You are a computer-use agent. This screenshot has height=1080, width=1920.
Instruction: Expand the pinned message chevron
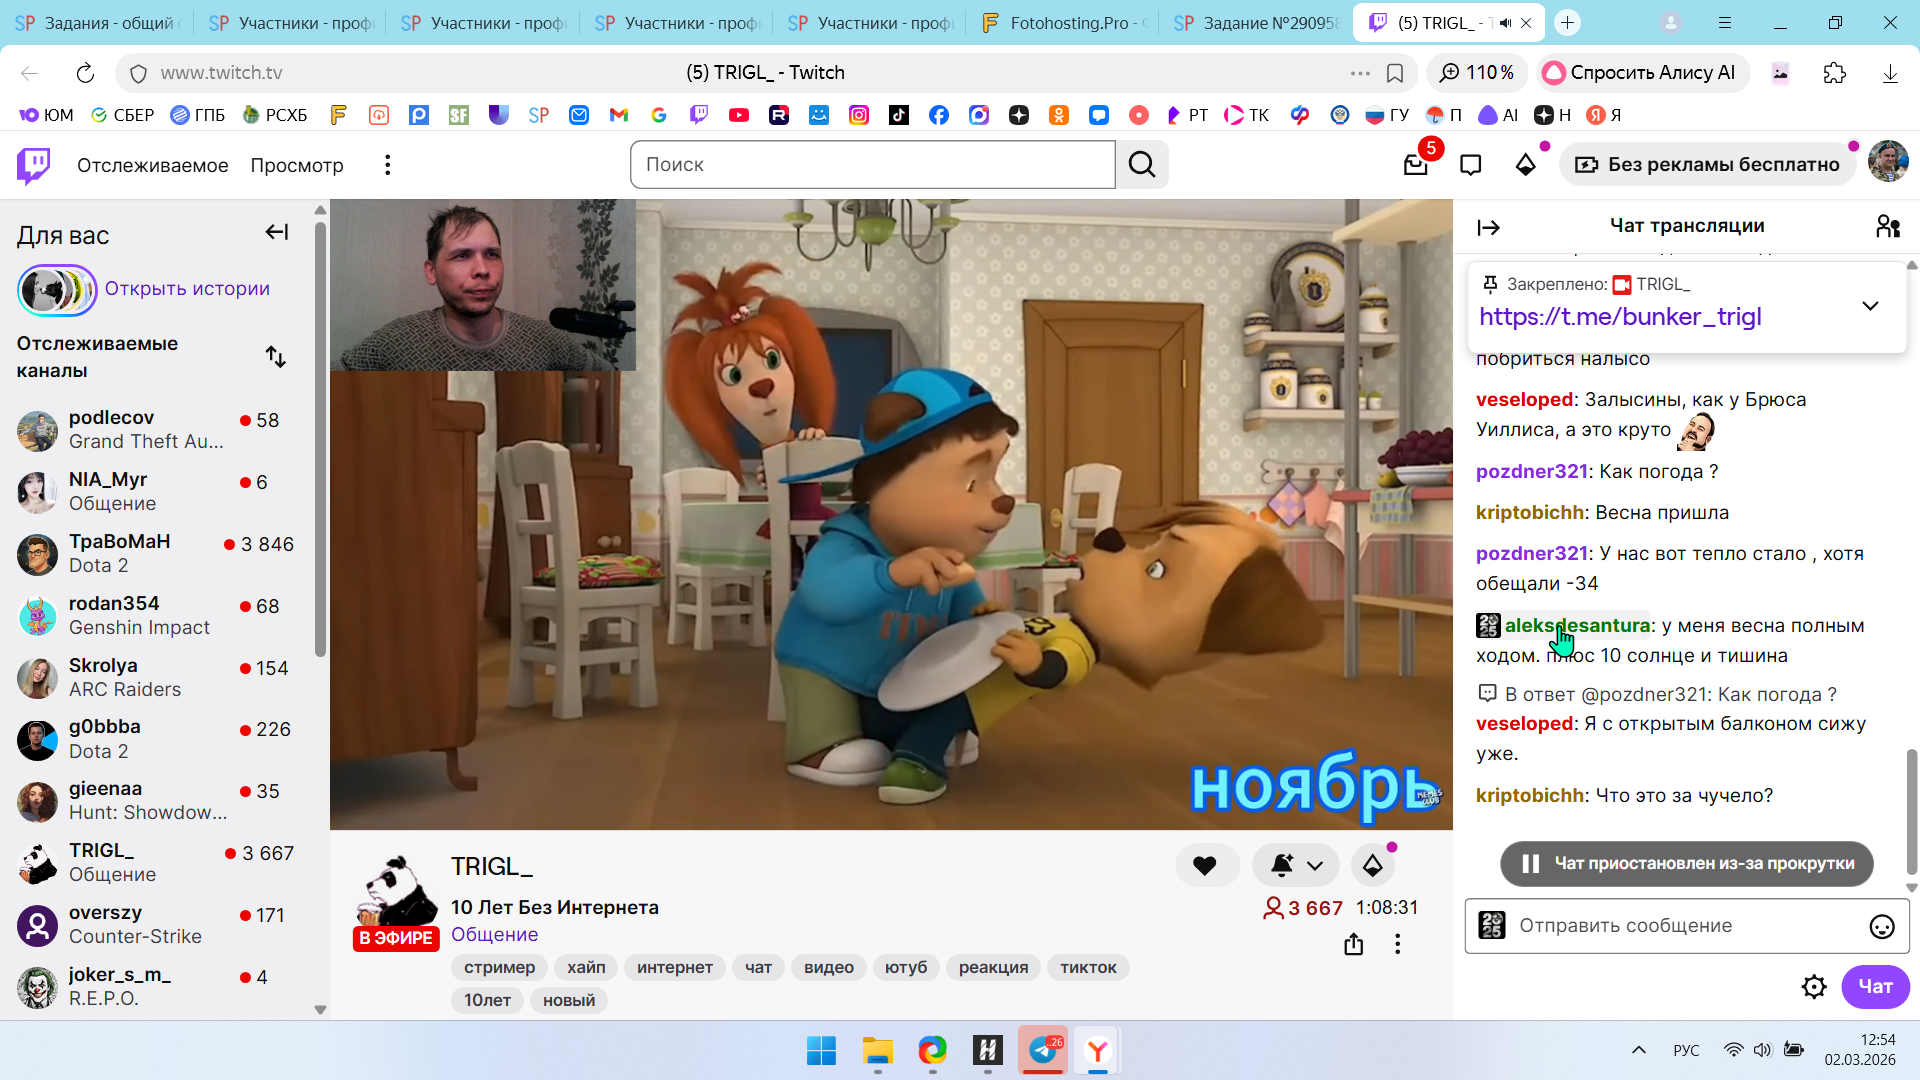point(1870,306)
